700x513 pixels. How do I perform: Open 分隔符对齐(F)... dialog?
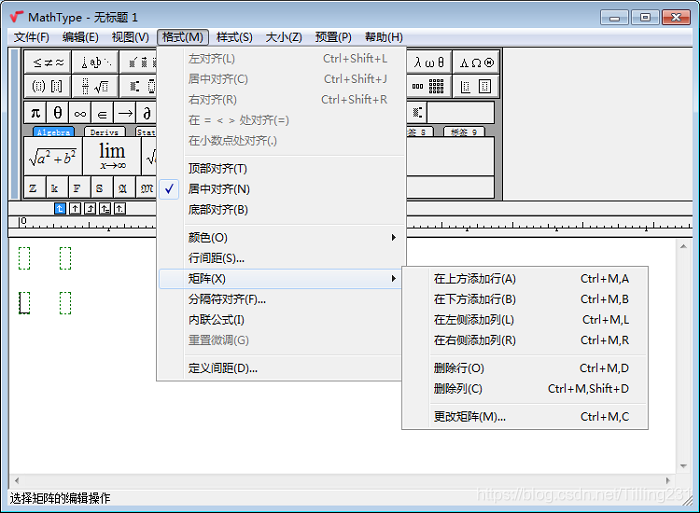[x=280, y=299]
